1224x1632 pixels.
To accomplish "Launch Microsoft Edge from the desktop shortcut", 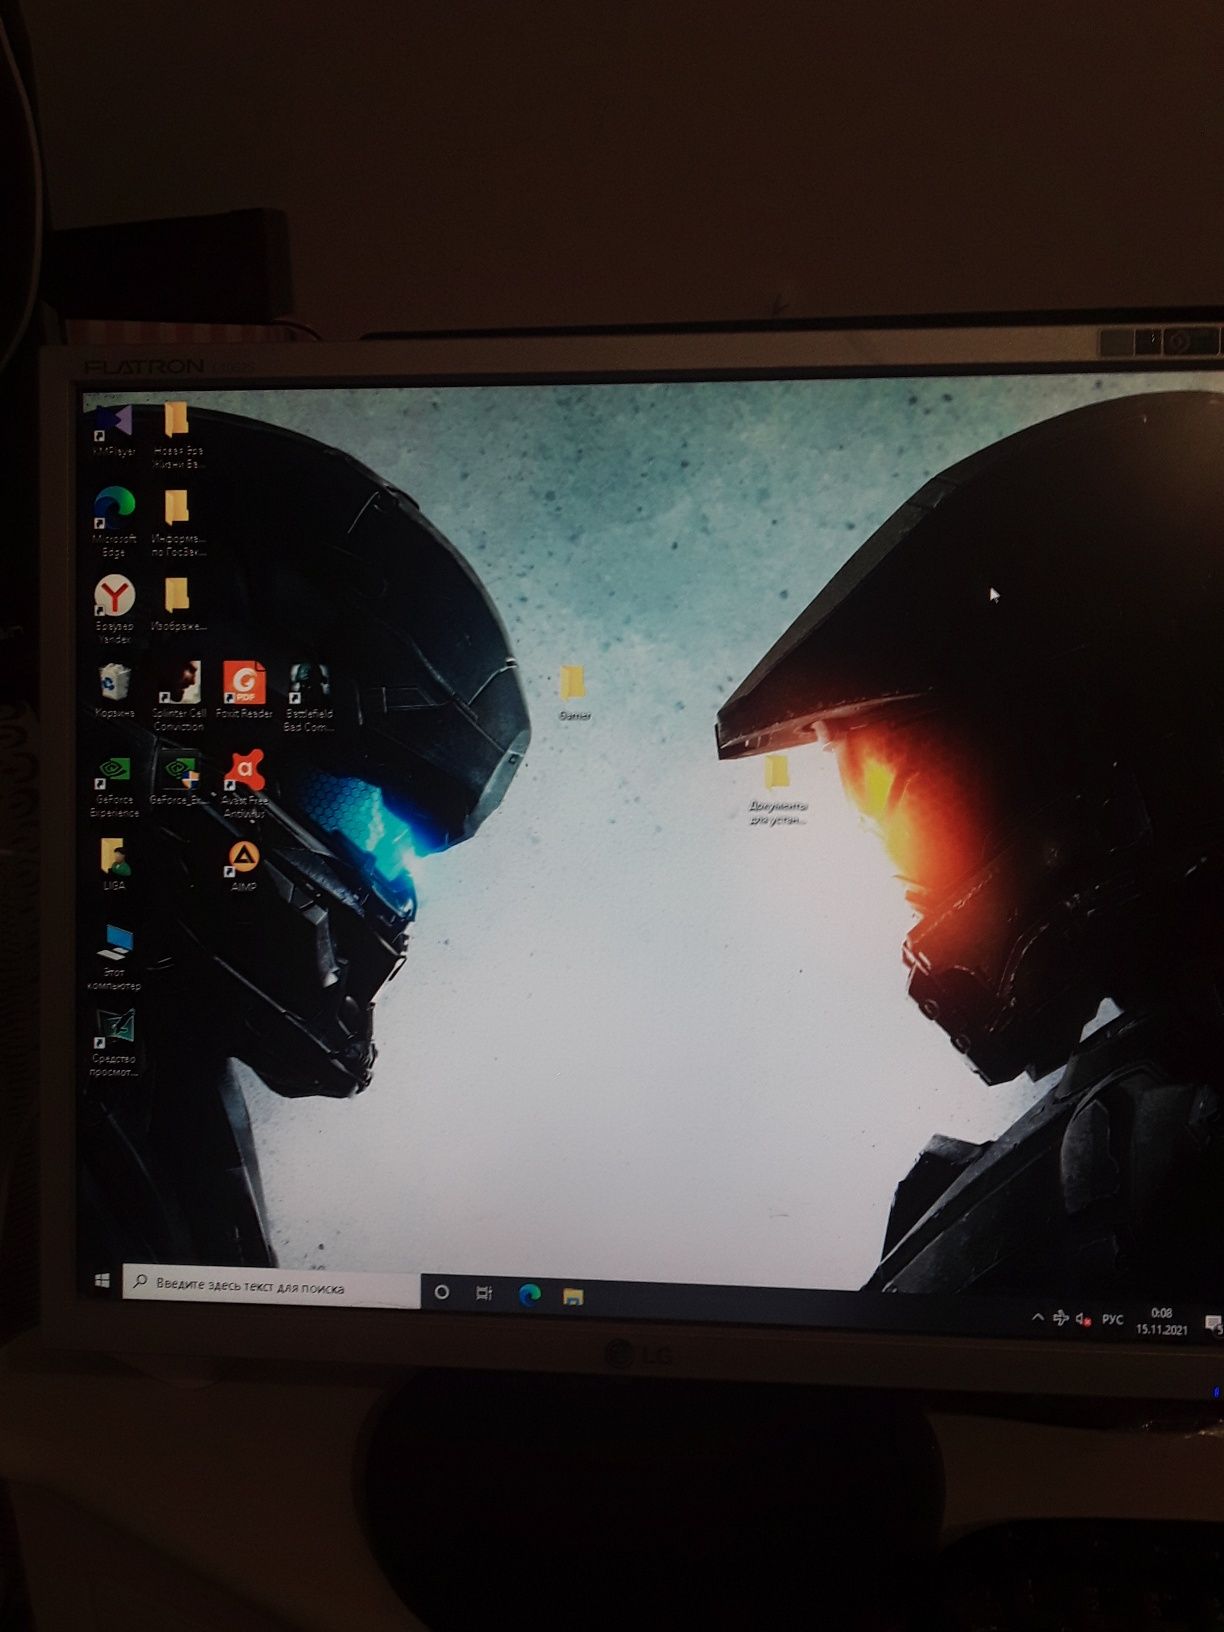I will pos(114,520).
